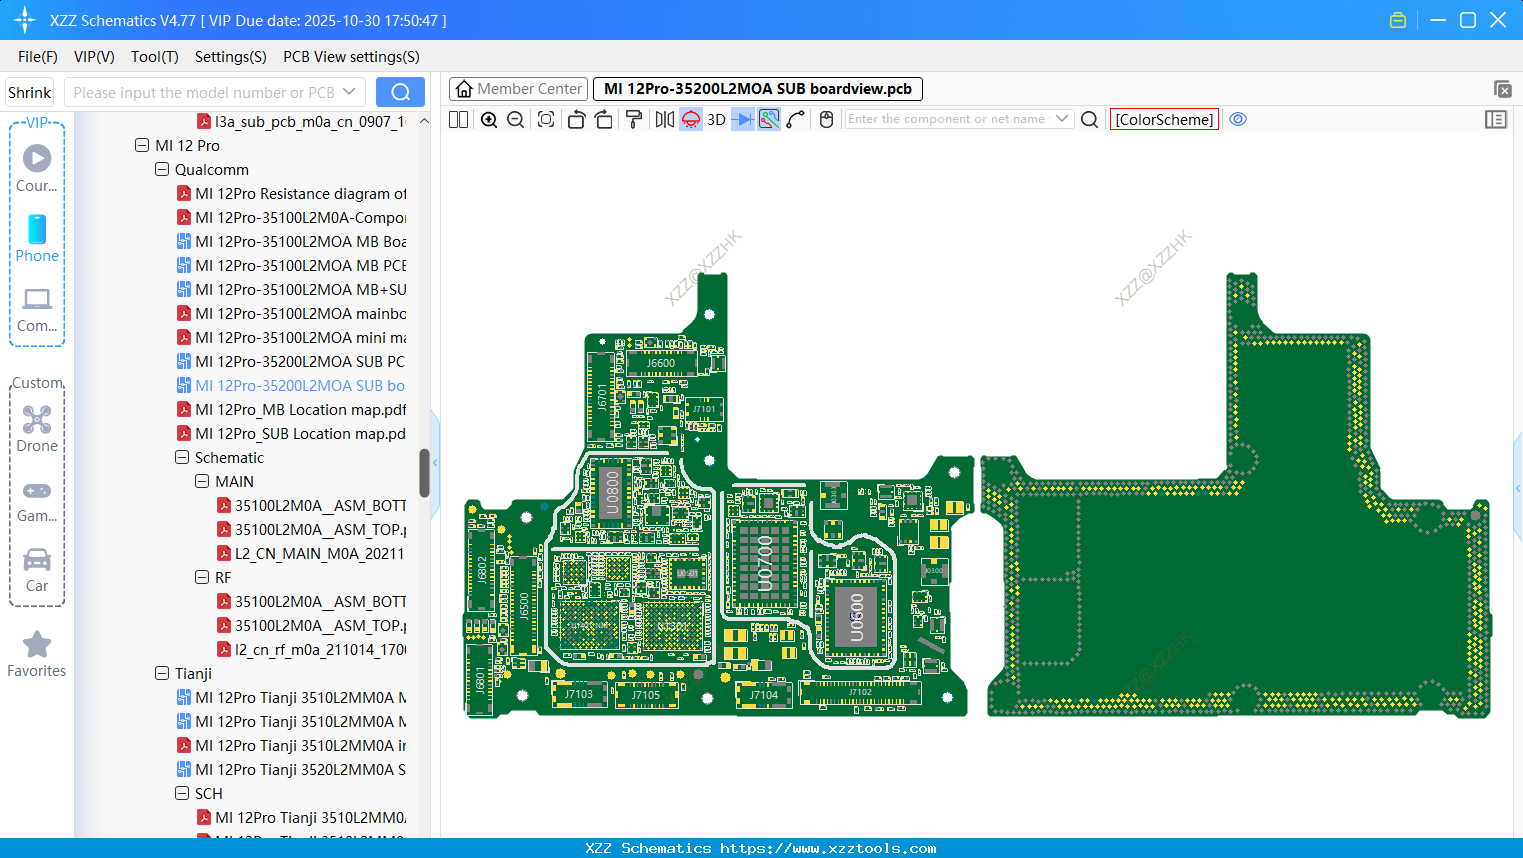1523x858 pixels.
Task: Collapse the Qualcomm section in the tree
Action: tap(161, 169)
